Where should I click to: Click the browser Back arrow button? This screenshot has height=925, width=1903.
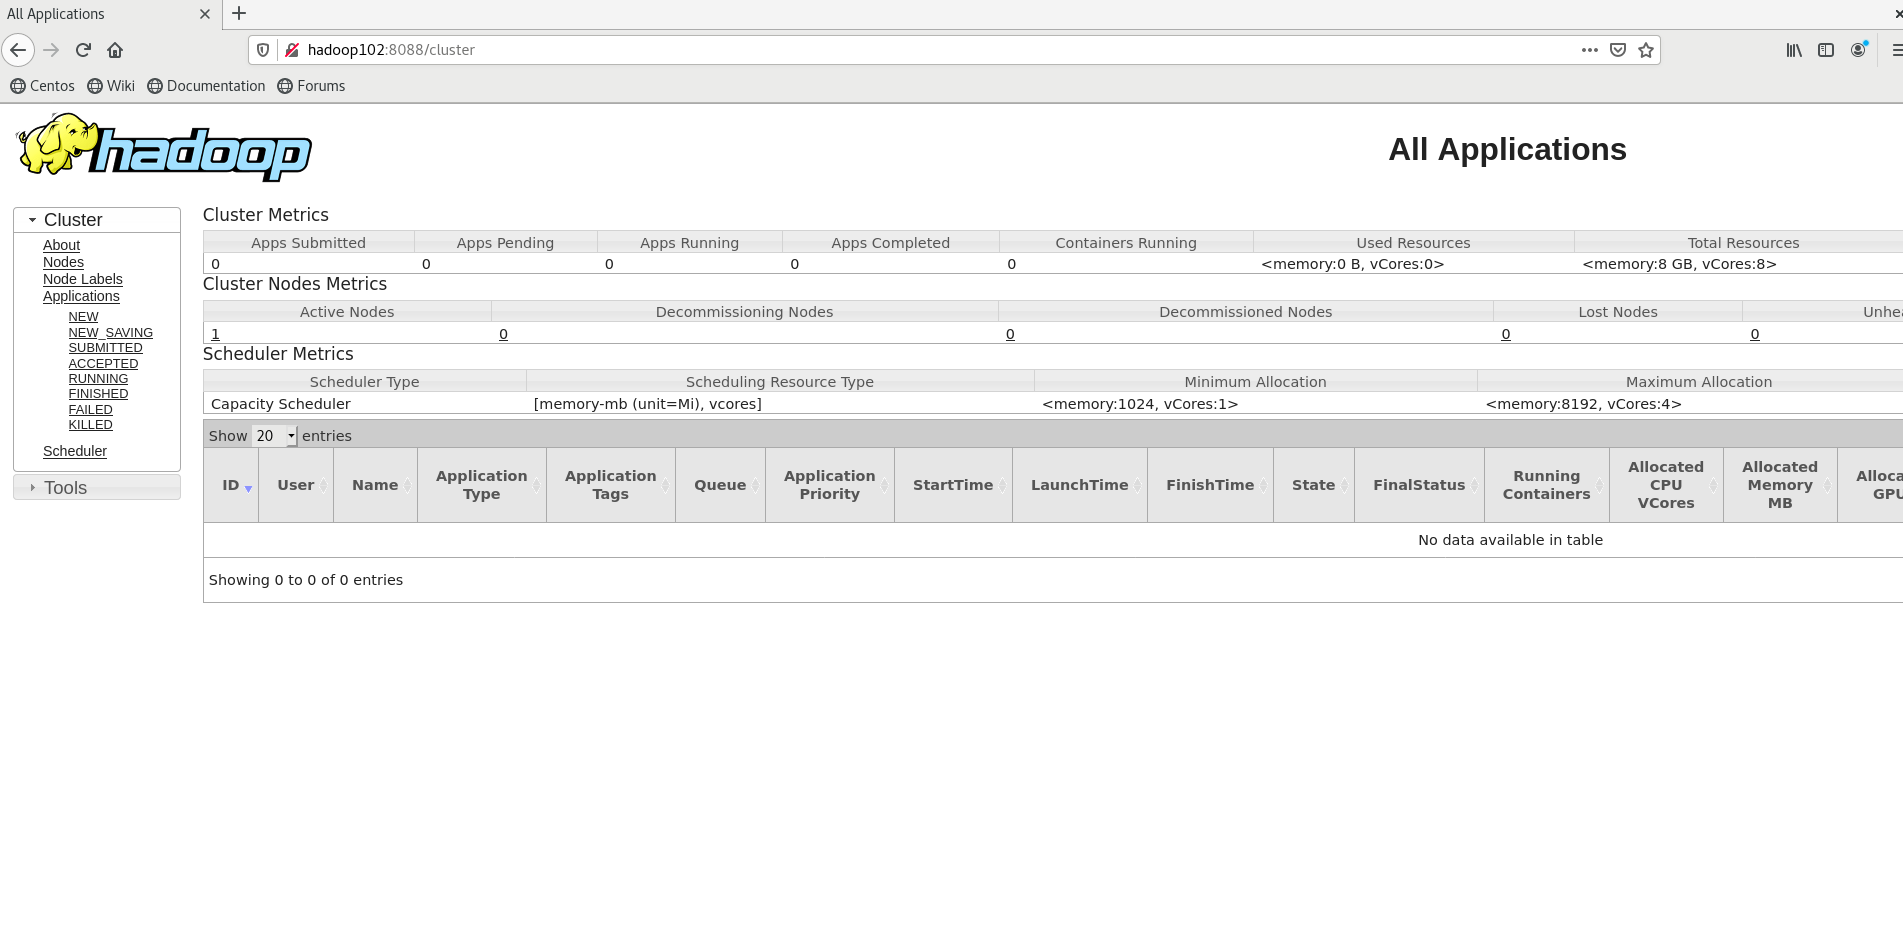click(x=18, y=50)
